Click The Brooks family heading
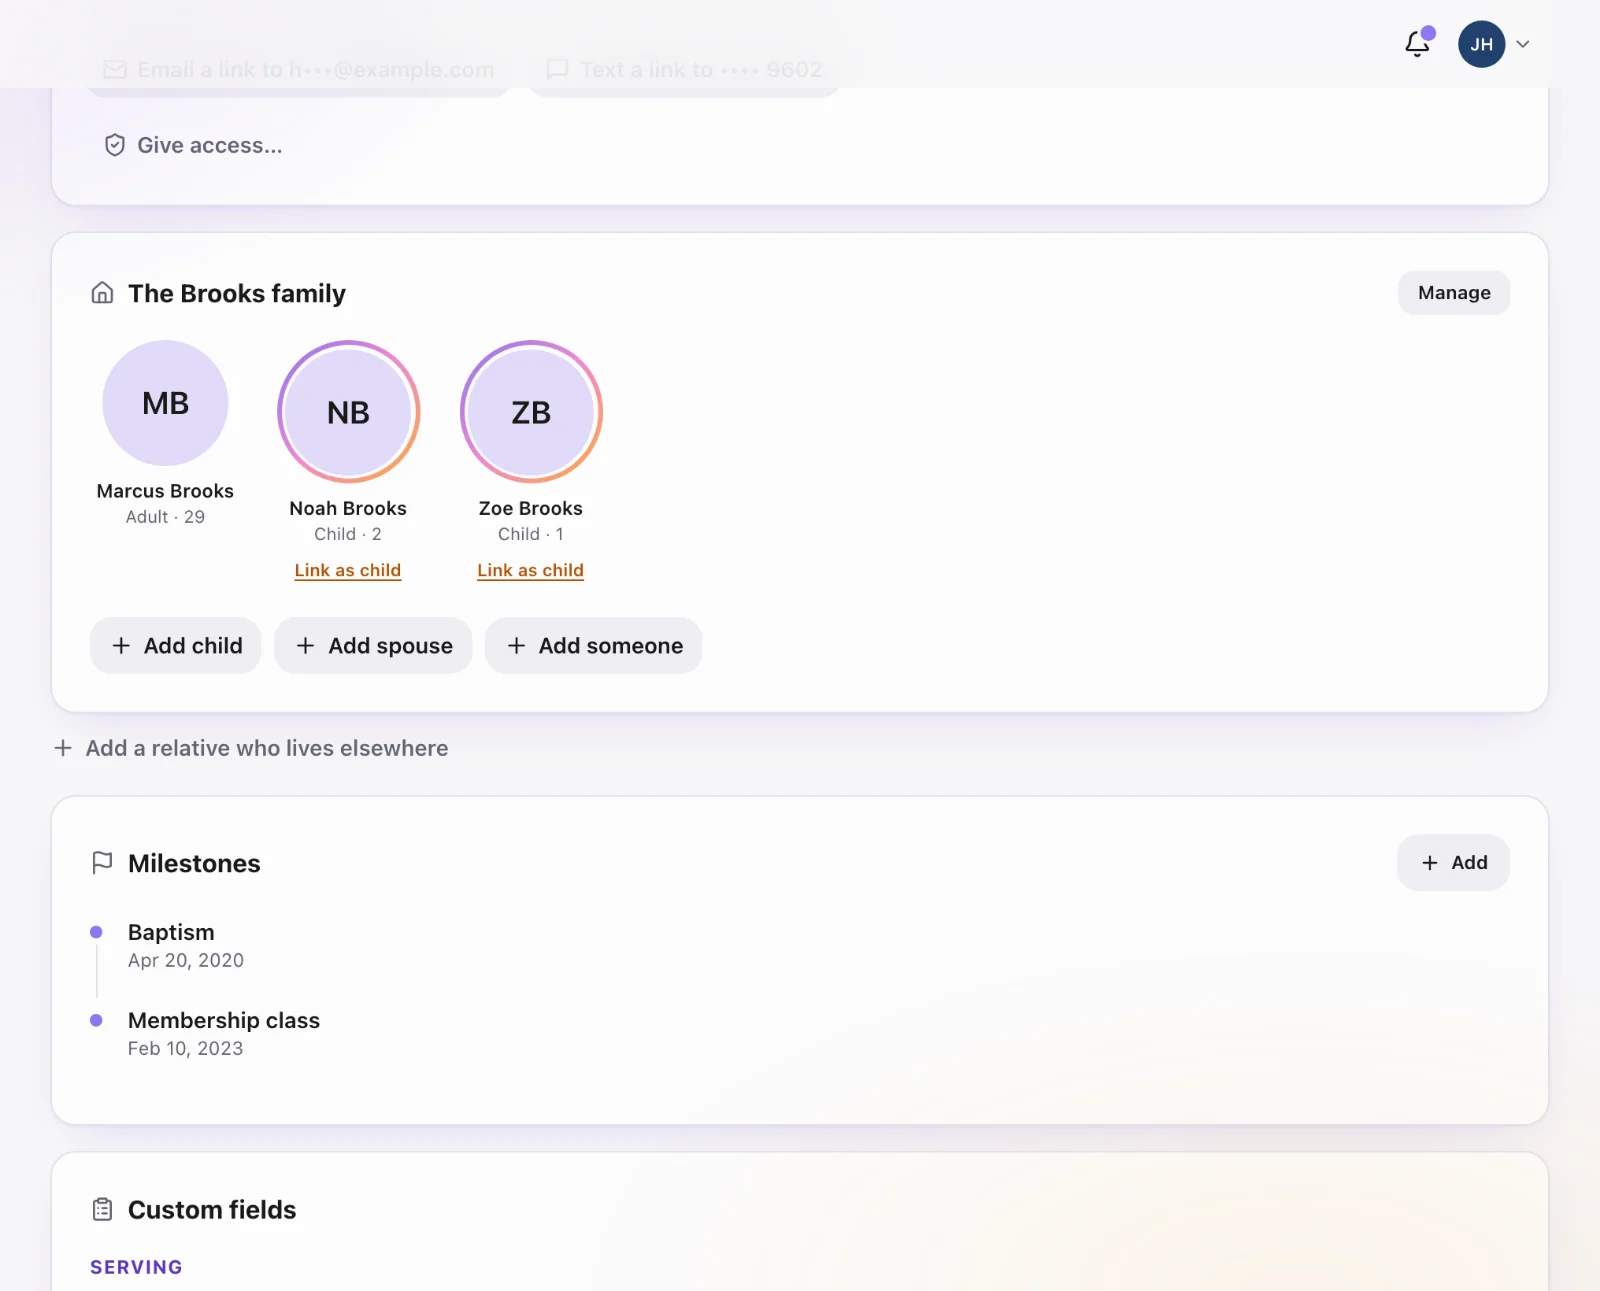Viewport: 1600px width, 1291px height. [x=237, y=293]
